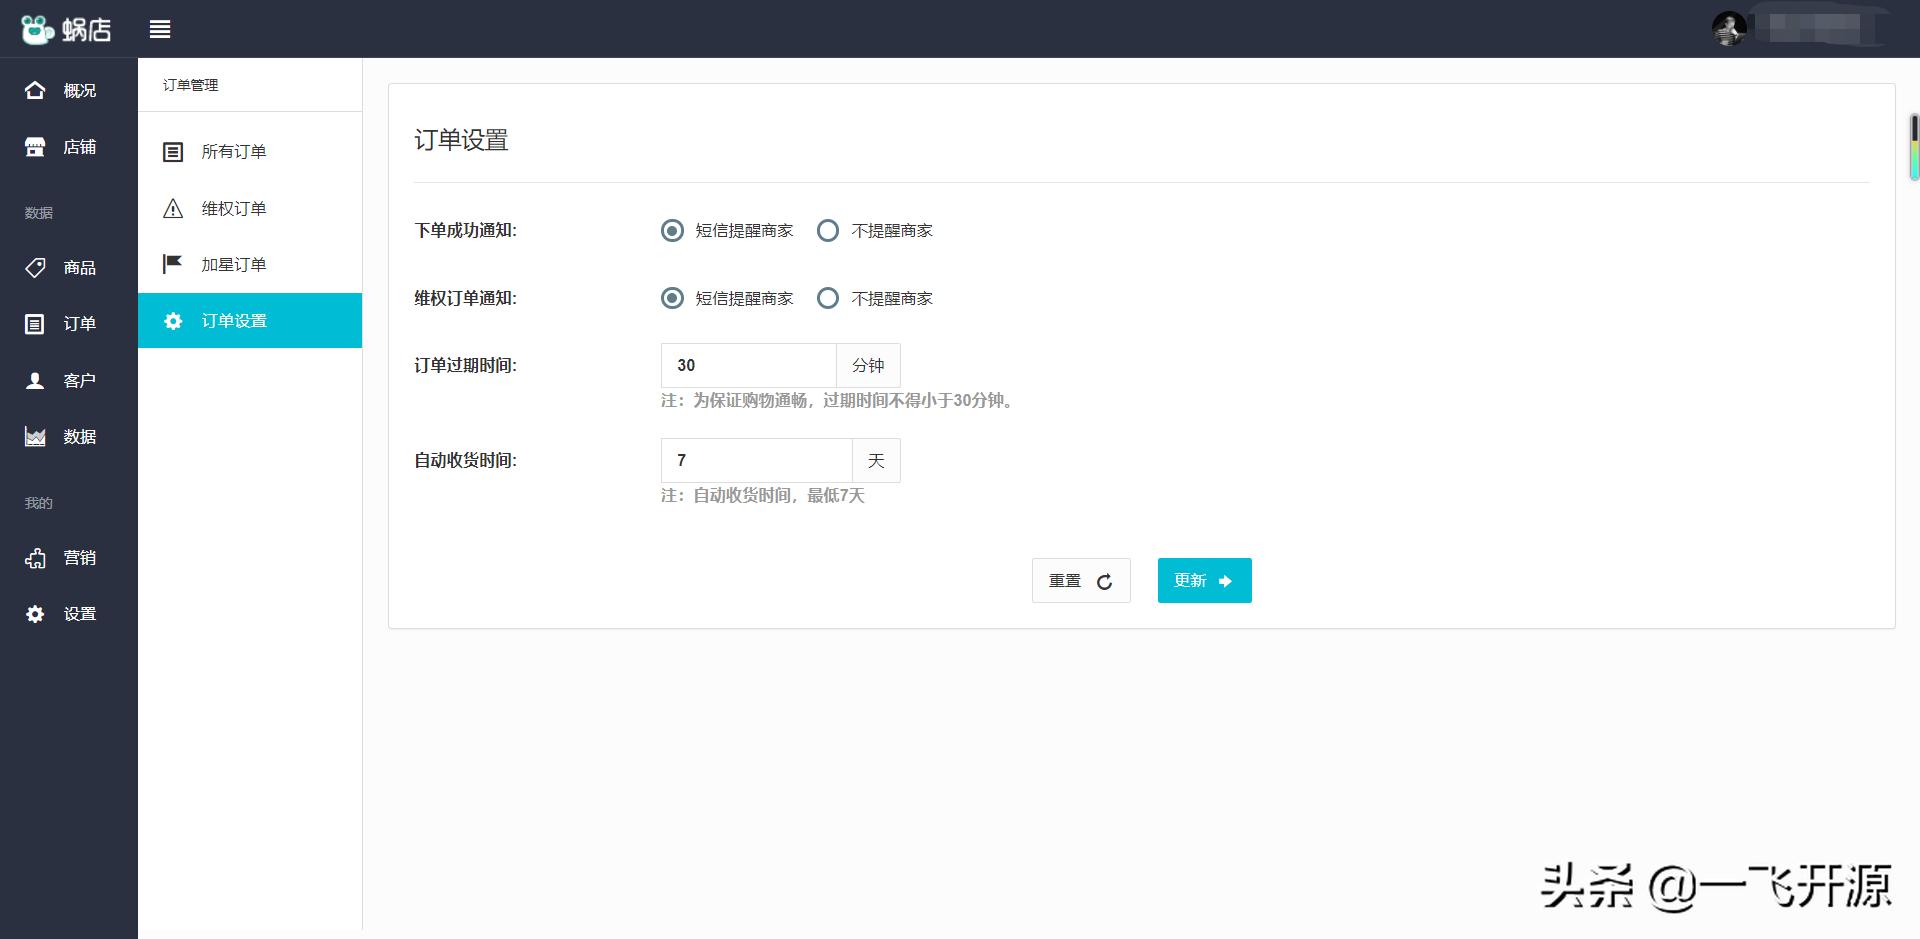This screenshot has height=939, width=1920.
Task: Click the 重置 reset button
Action: pyautogui.click(x=1080, y=581)
